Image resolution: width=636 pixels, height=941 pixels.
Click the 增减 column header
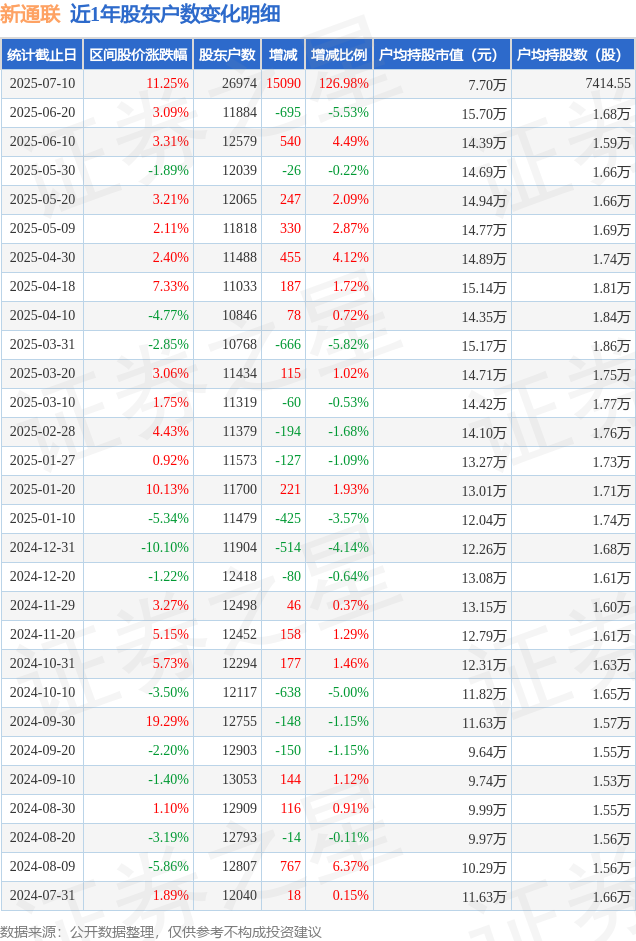point(283,55)
